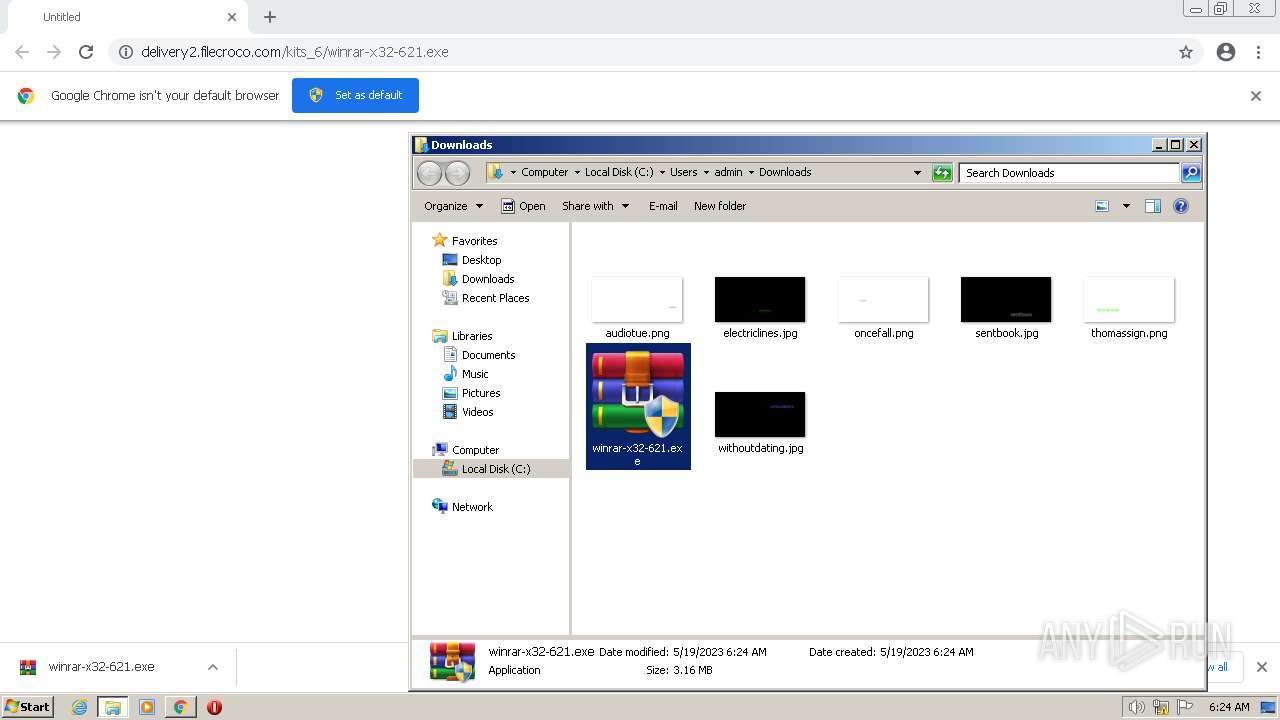Click the search magnifier icon

pos(1191,173)
